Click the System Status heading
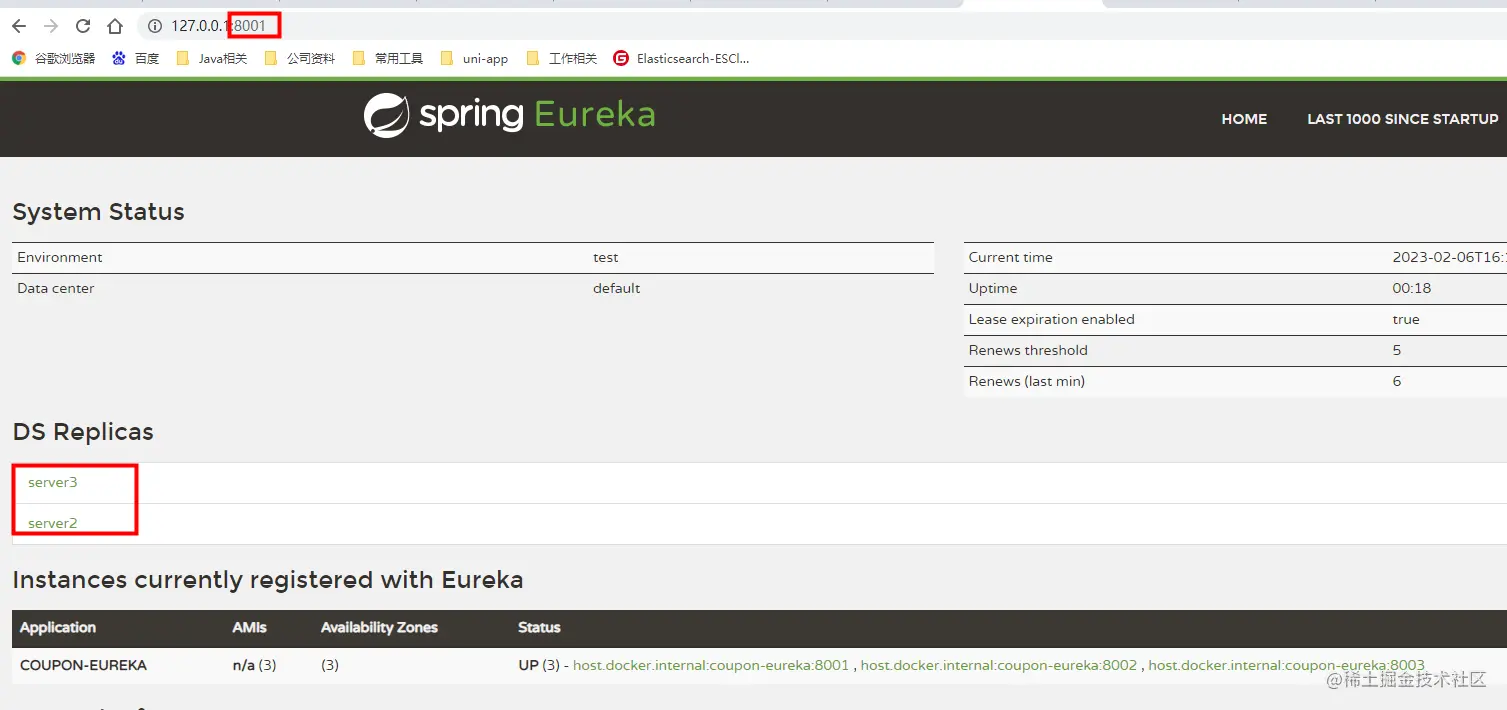 click(x=98, y=212)
